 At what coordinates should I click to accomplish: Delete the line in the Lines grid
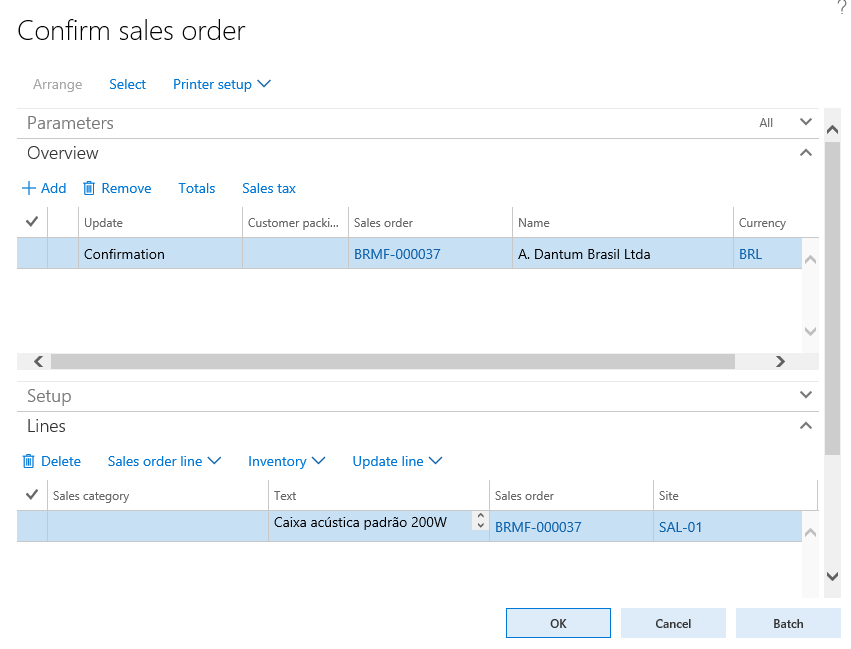(x=52, y=461)
